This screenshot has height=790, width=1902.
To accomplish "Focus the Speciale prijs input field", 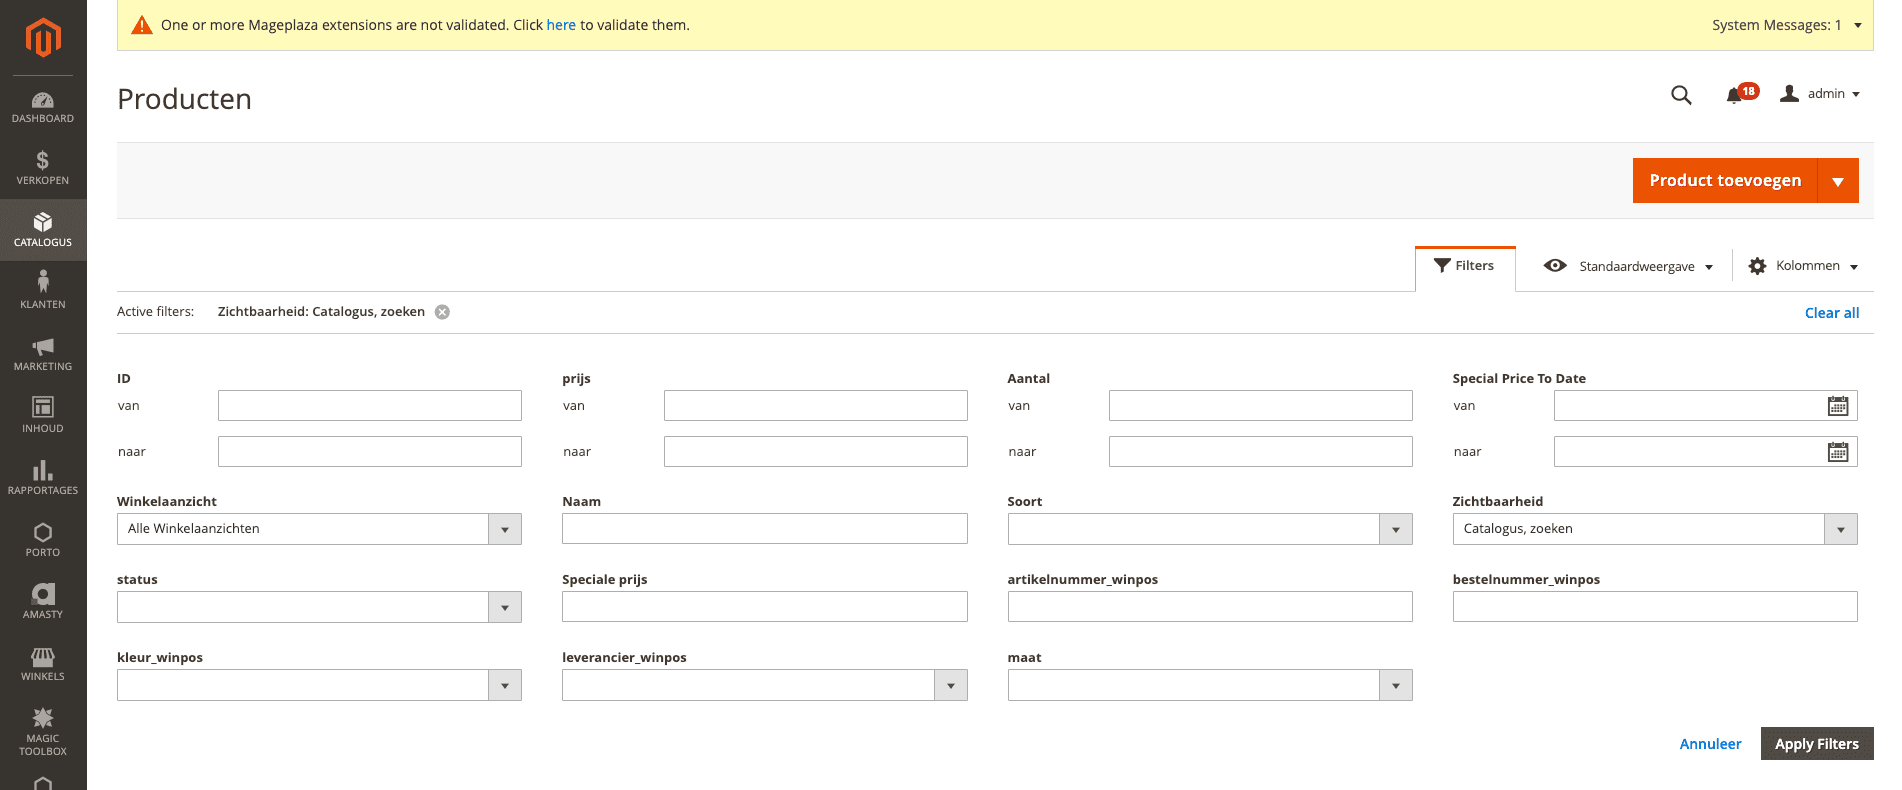I will point(765,607).
